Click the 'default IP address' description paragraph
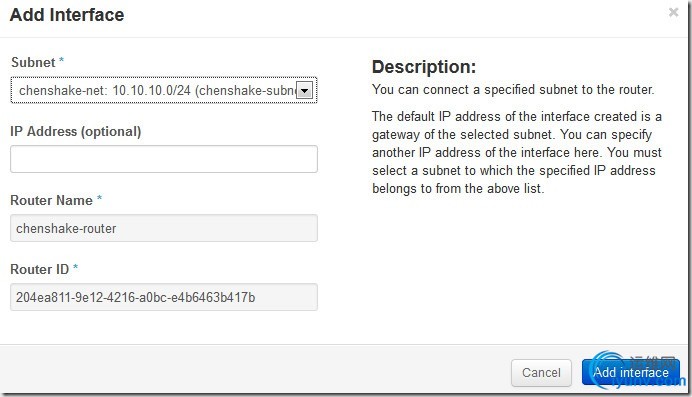This screenshot has height=397, width=692. (516, 152)
